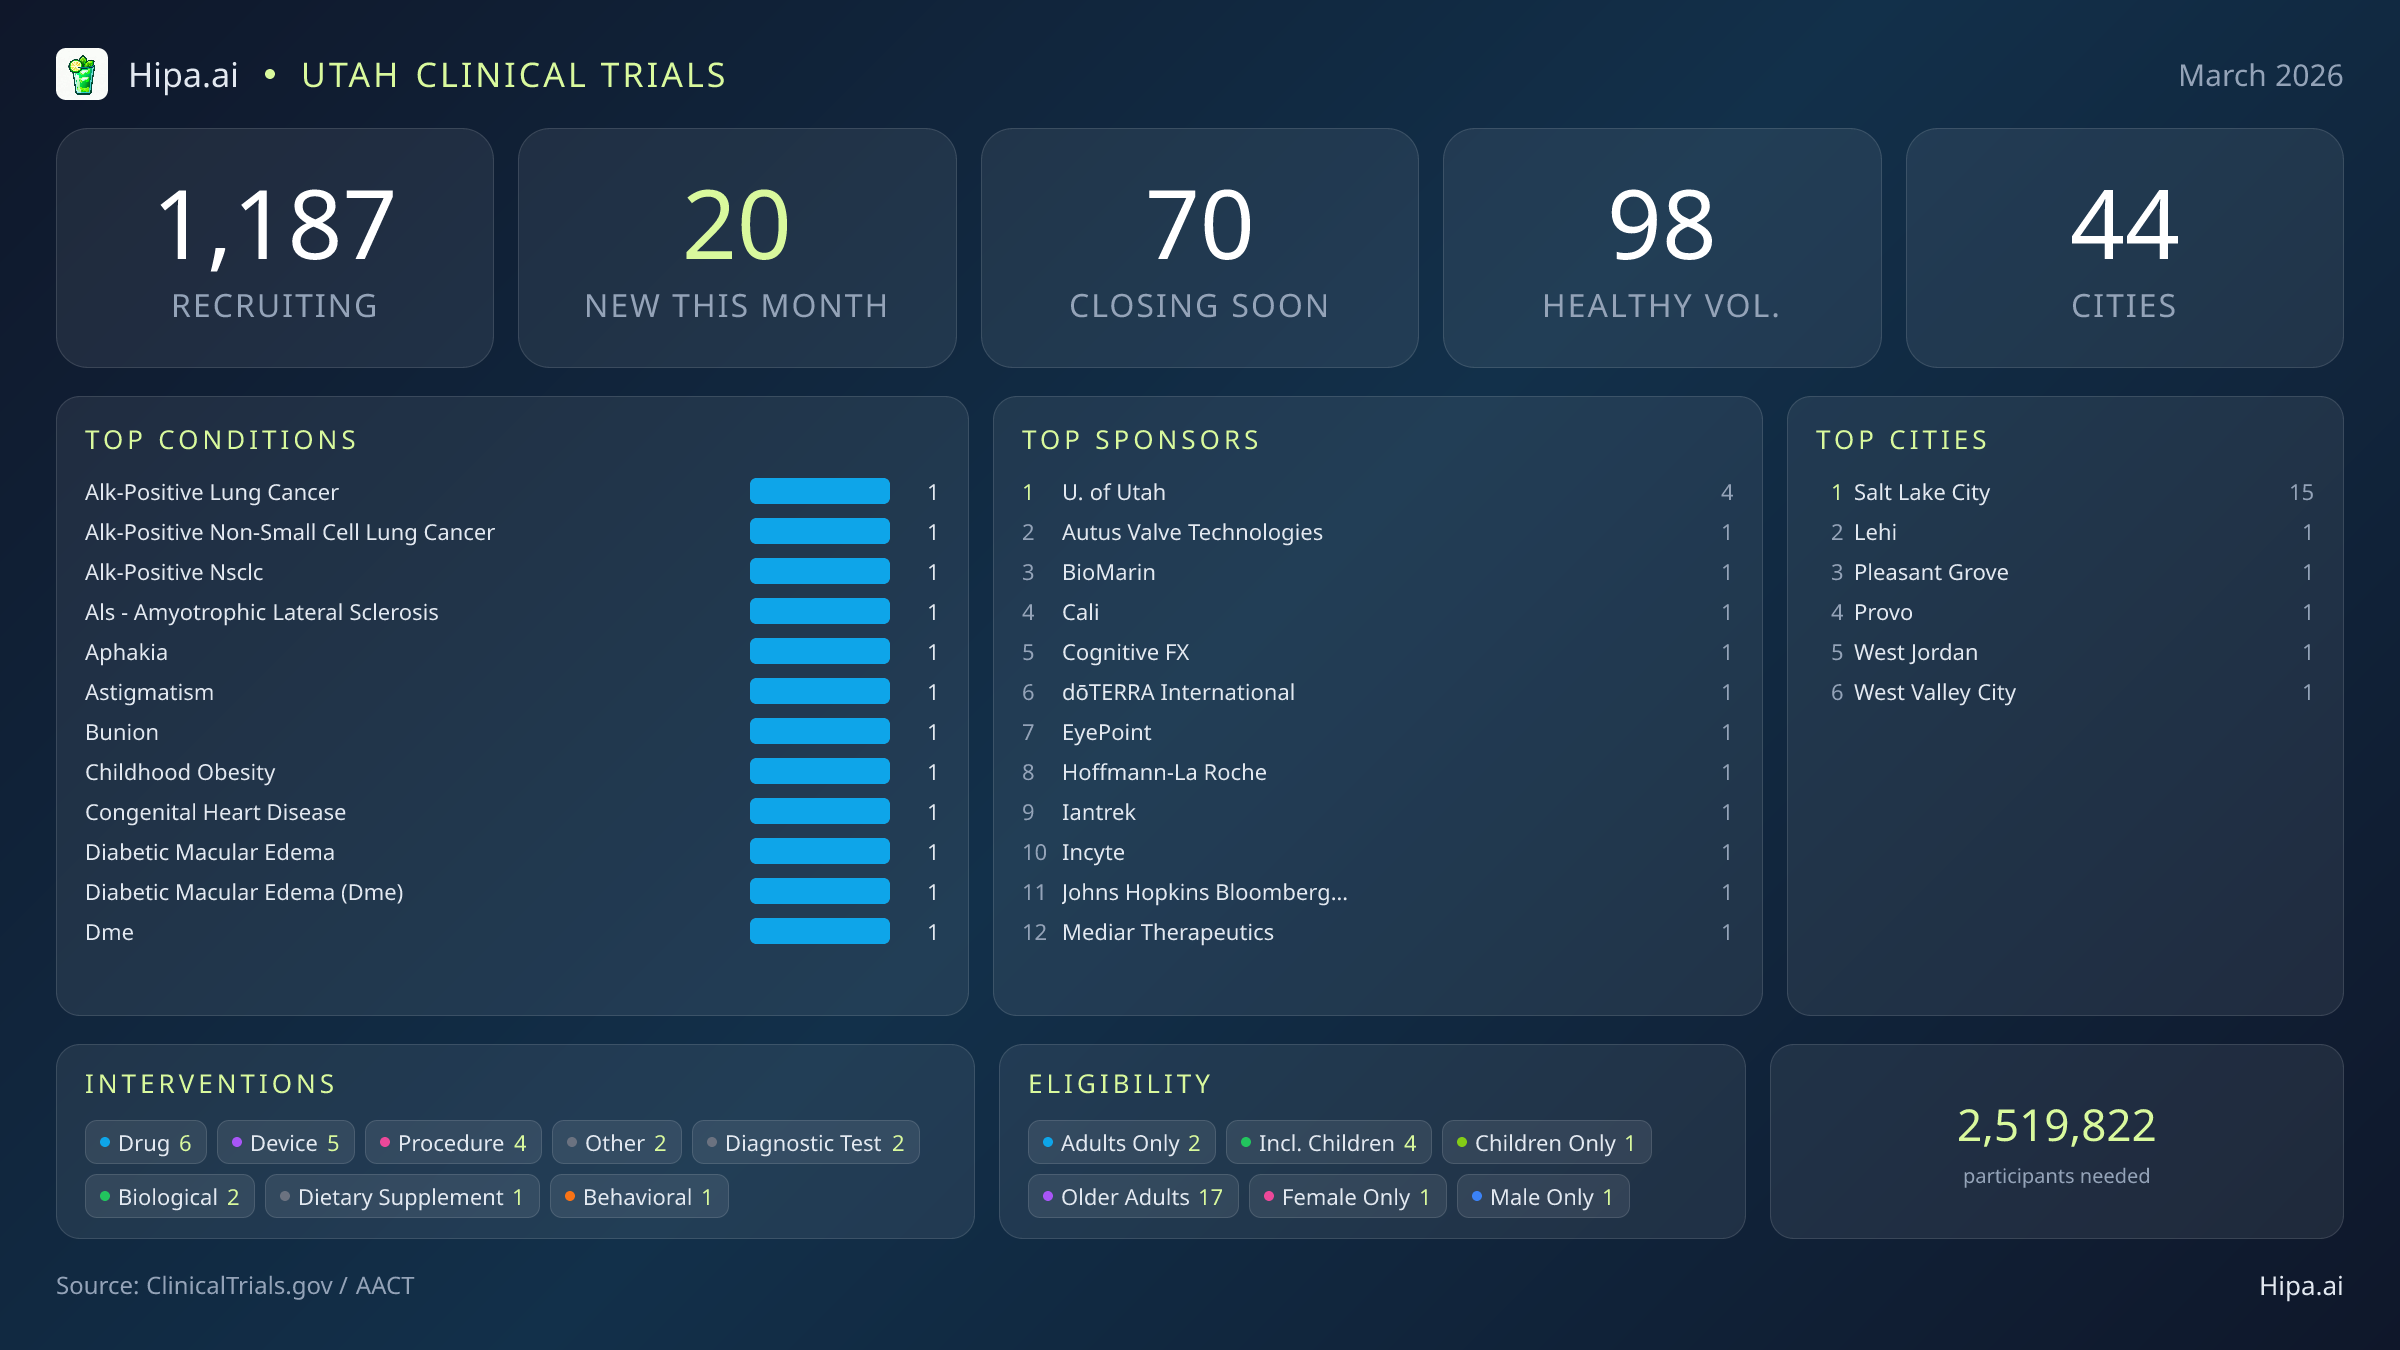
Task: Toggle the Older Adults 17 filter
Action: tap(1132, 1196)
